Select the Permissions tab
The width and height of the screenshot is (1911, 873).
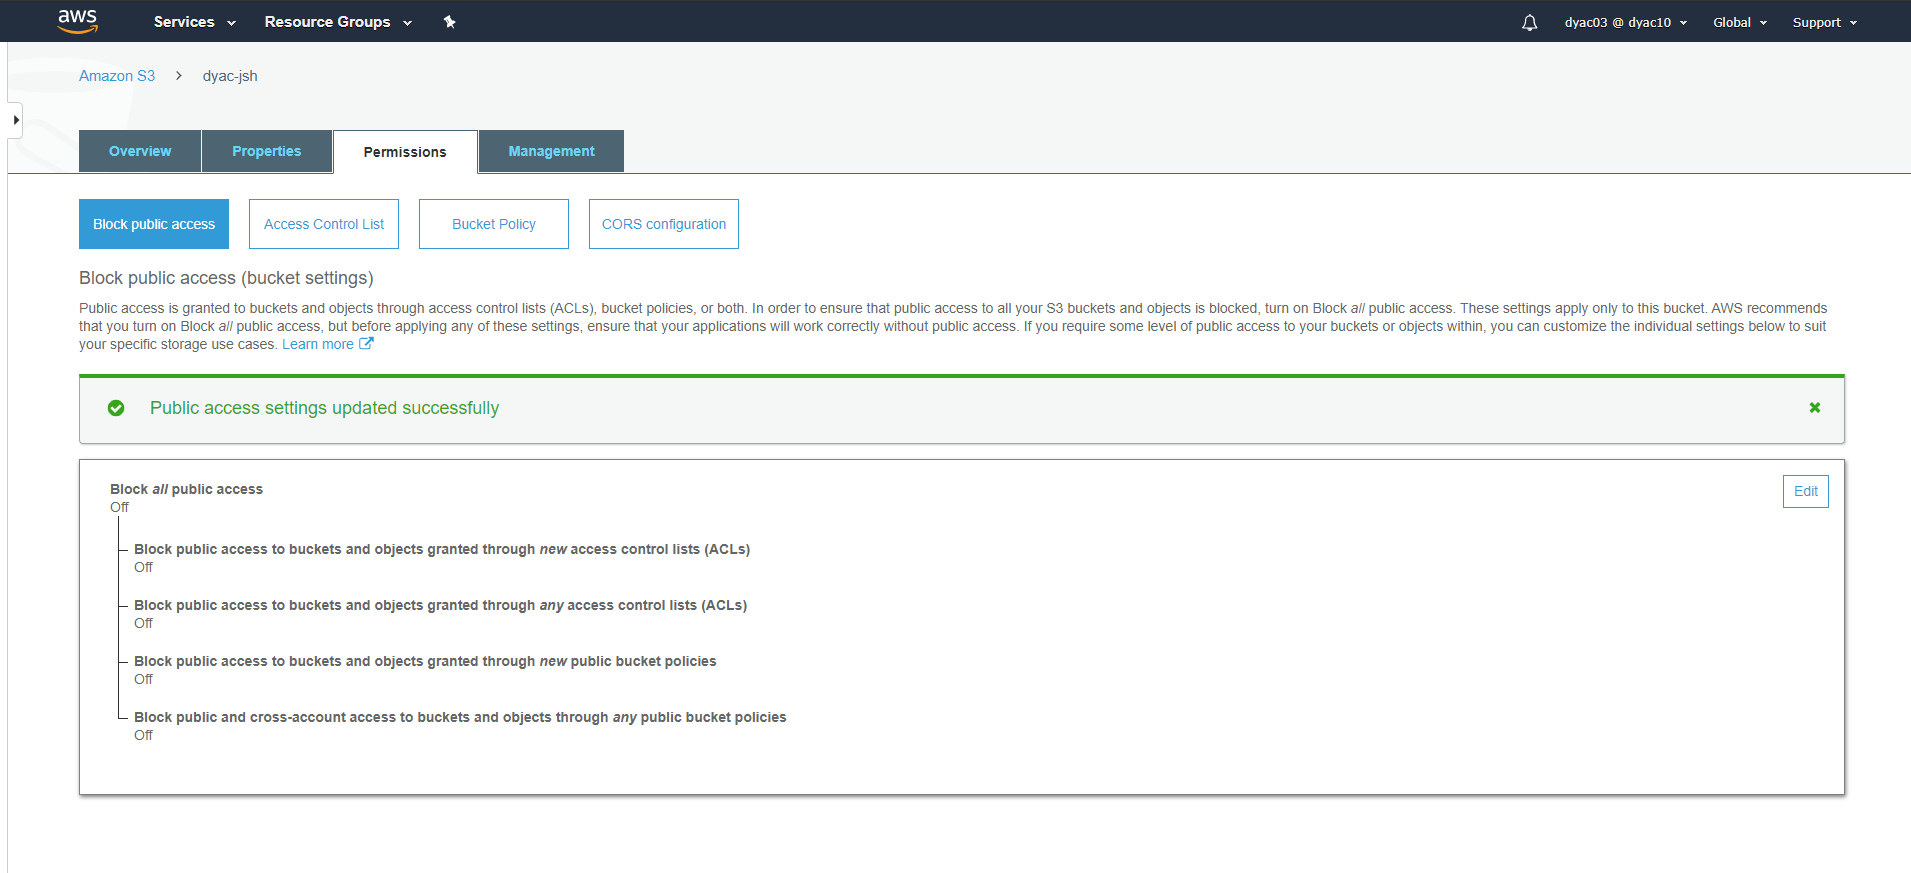click(405, 152)
